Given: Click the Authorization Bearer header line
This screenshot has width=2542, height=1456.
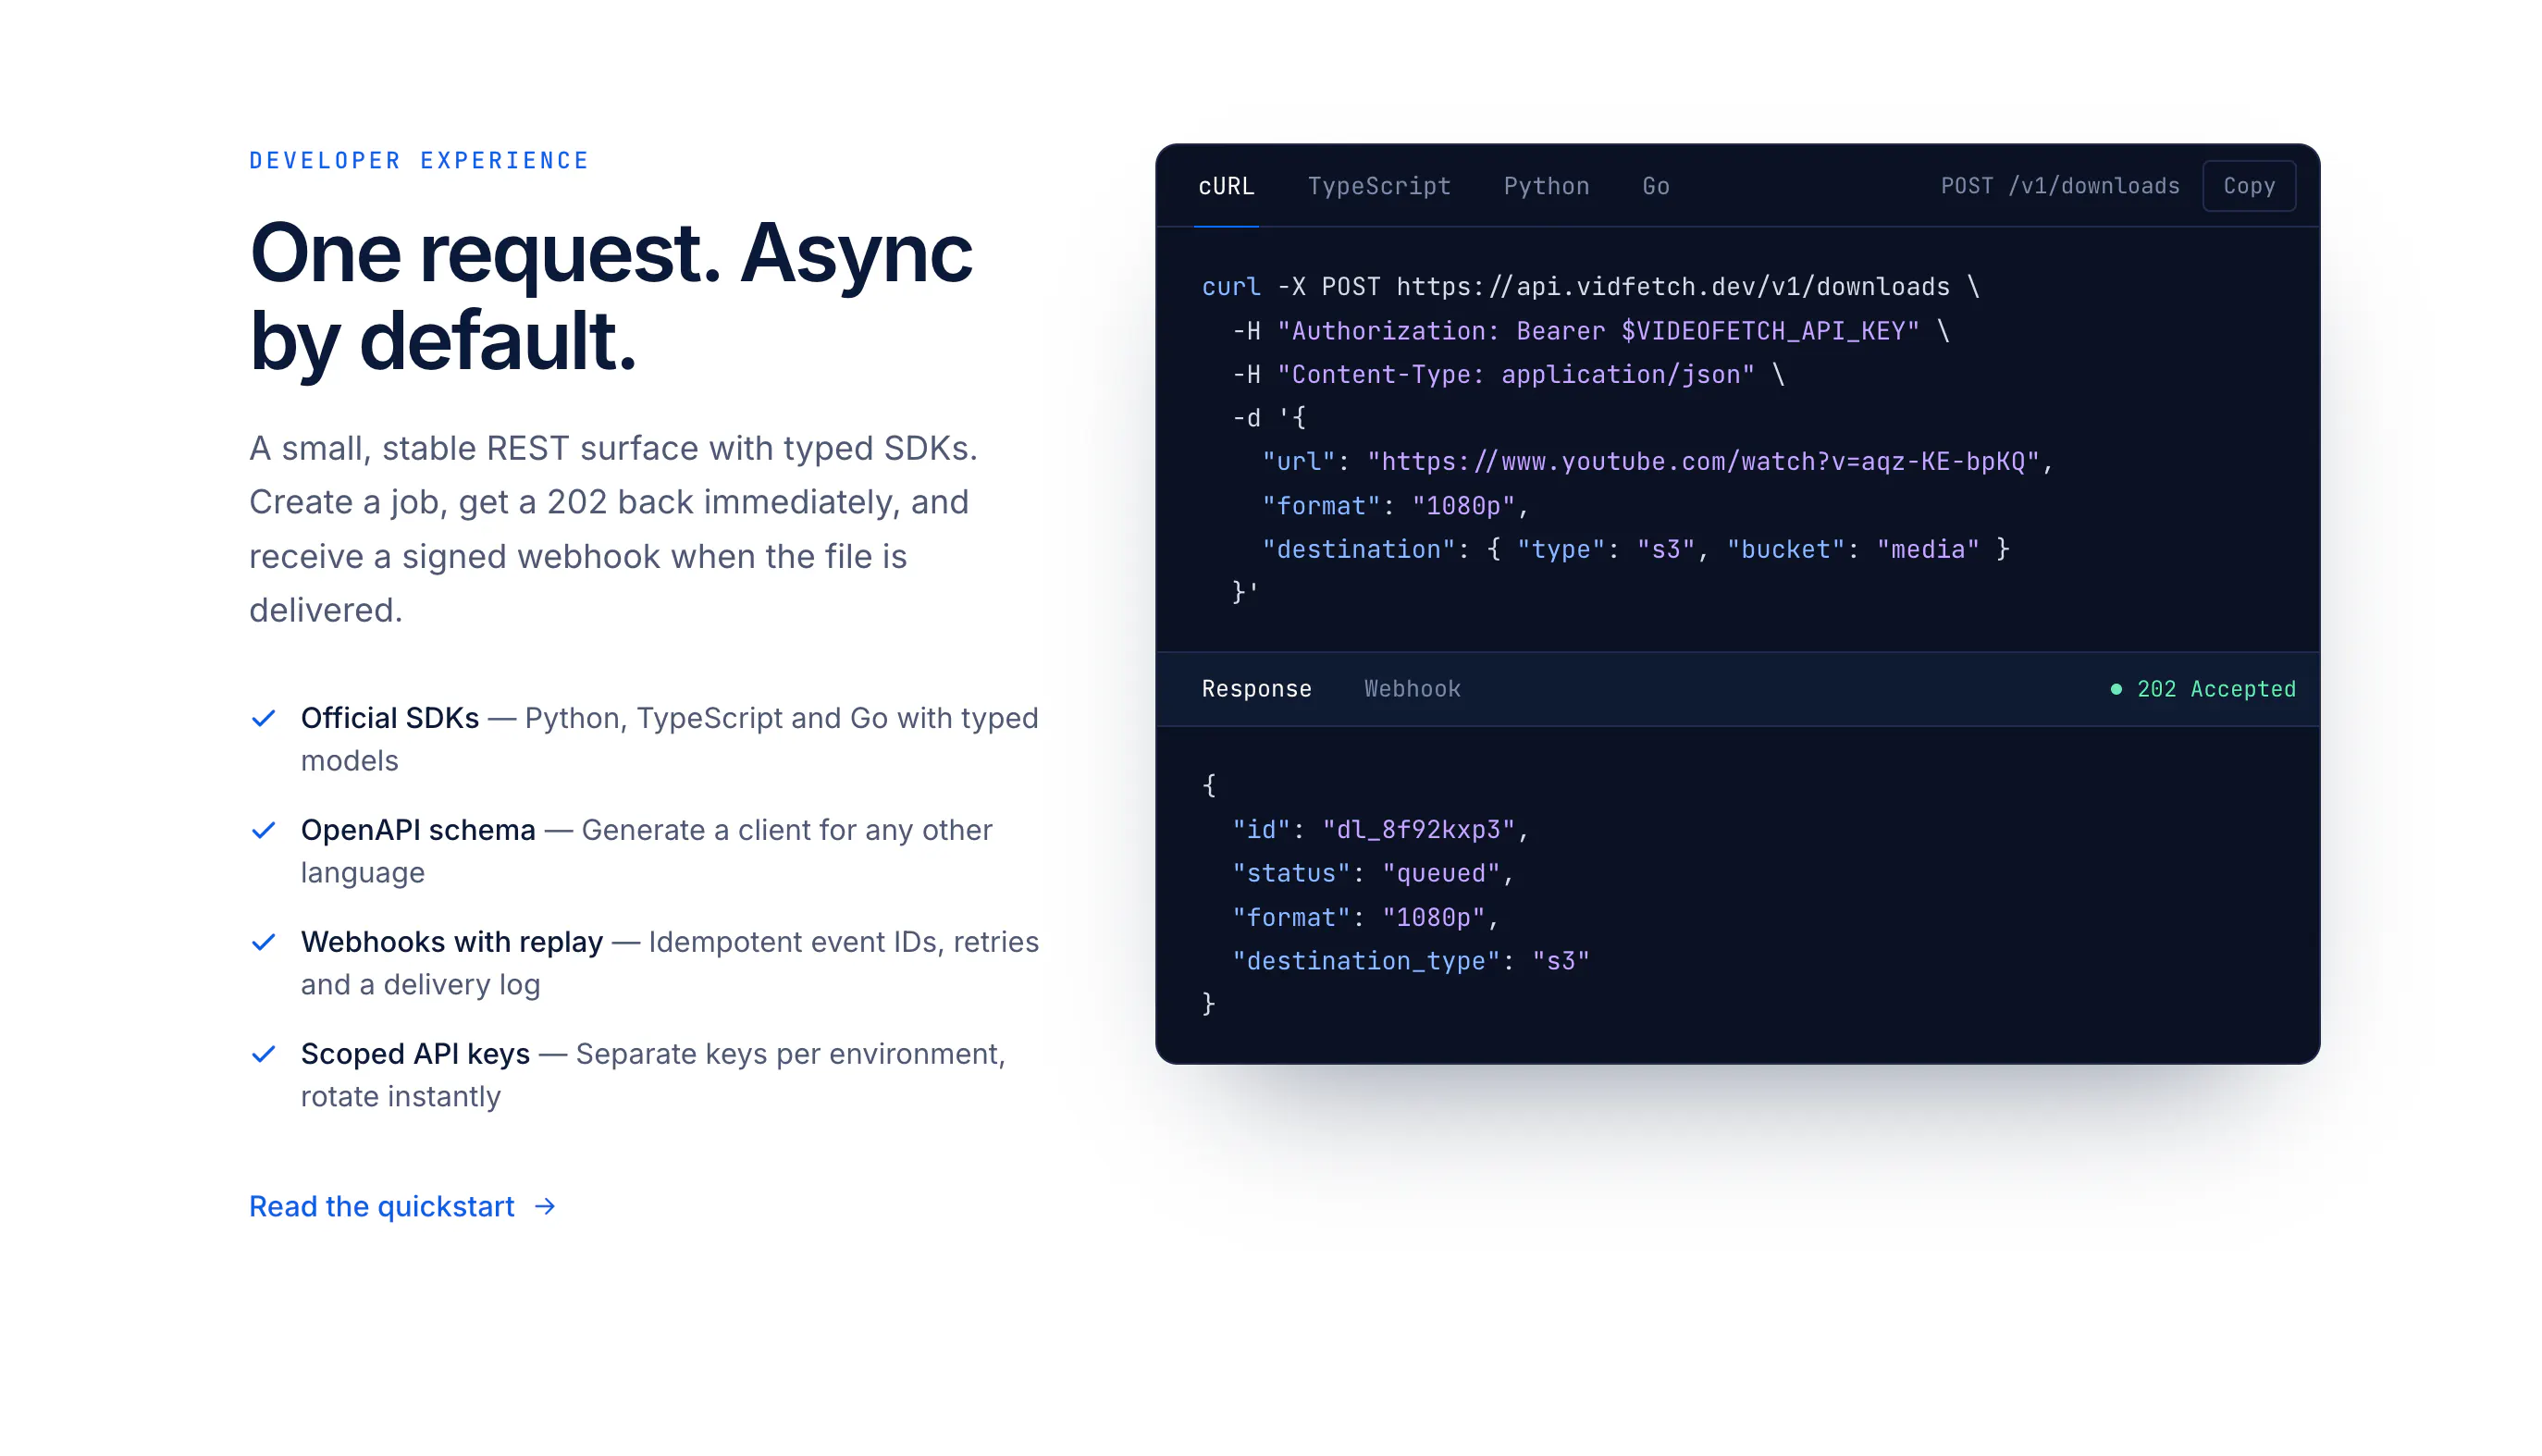Looking at the screenshot, I should pyautogui.click(x=1591, y=331).
